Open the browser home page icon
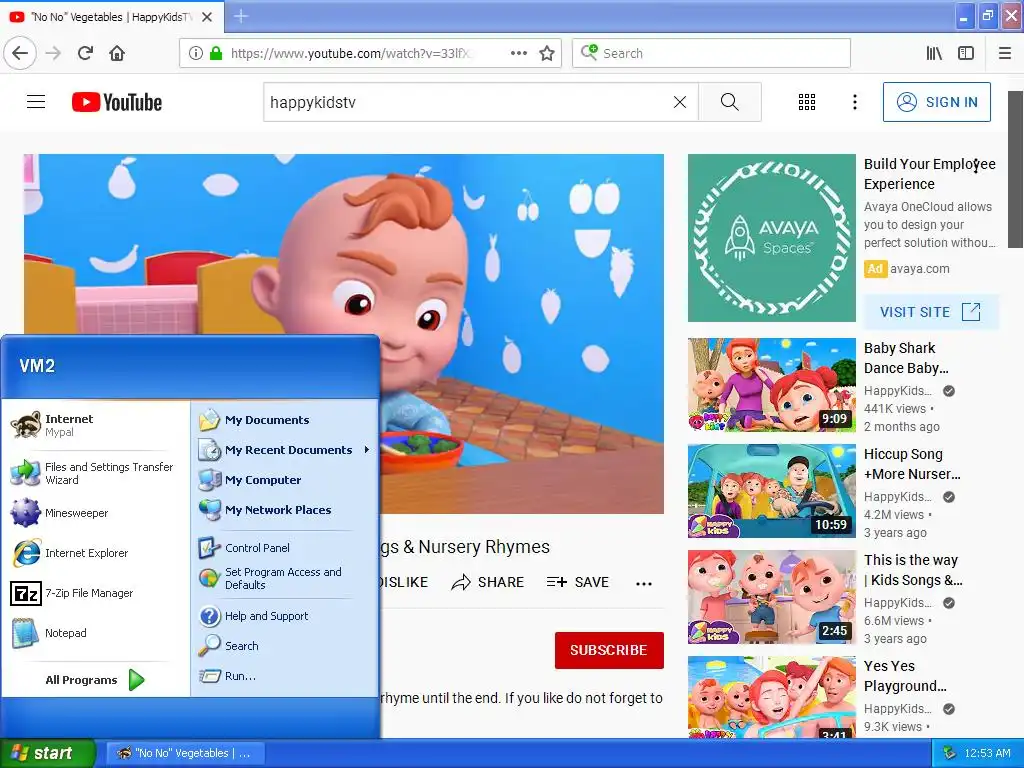This screenshot has width=1024, height=768. tap(117, 53)
